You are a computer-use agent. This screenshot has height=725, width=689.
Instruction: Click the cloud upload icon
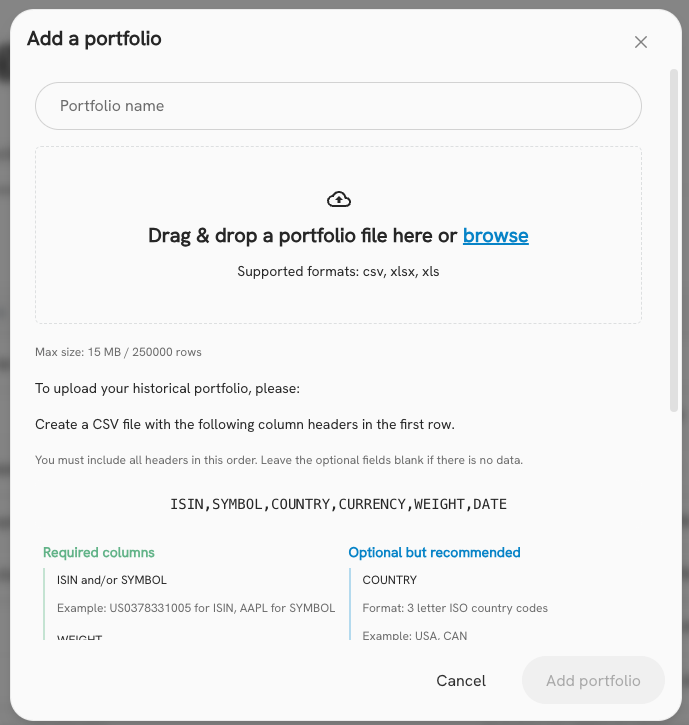click(339, 199)
